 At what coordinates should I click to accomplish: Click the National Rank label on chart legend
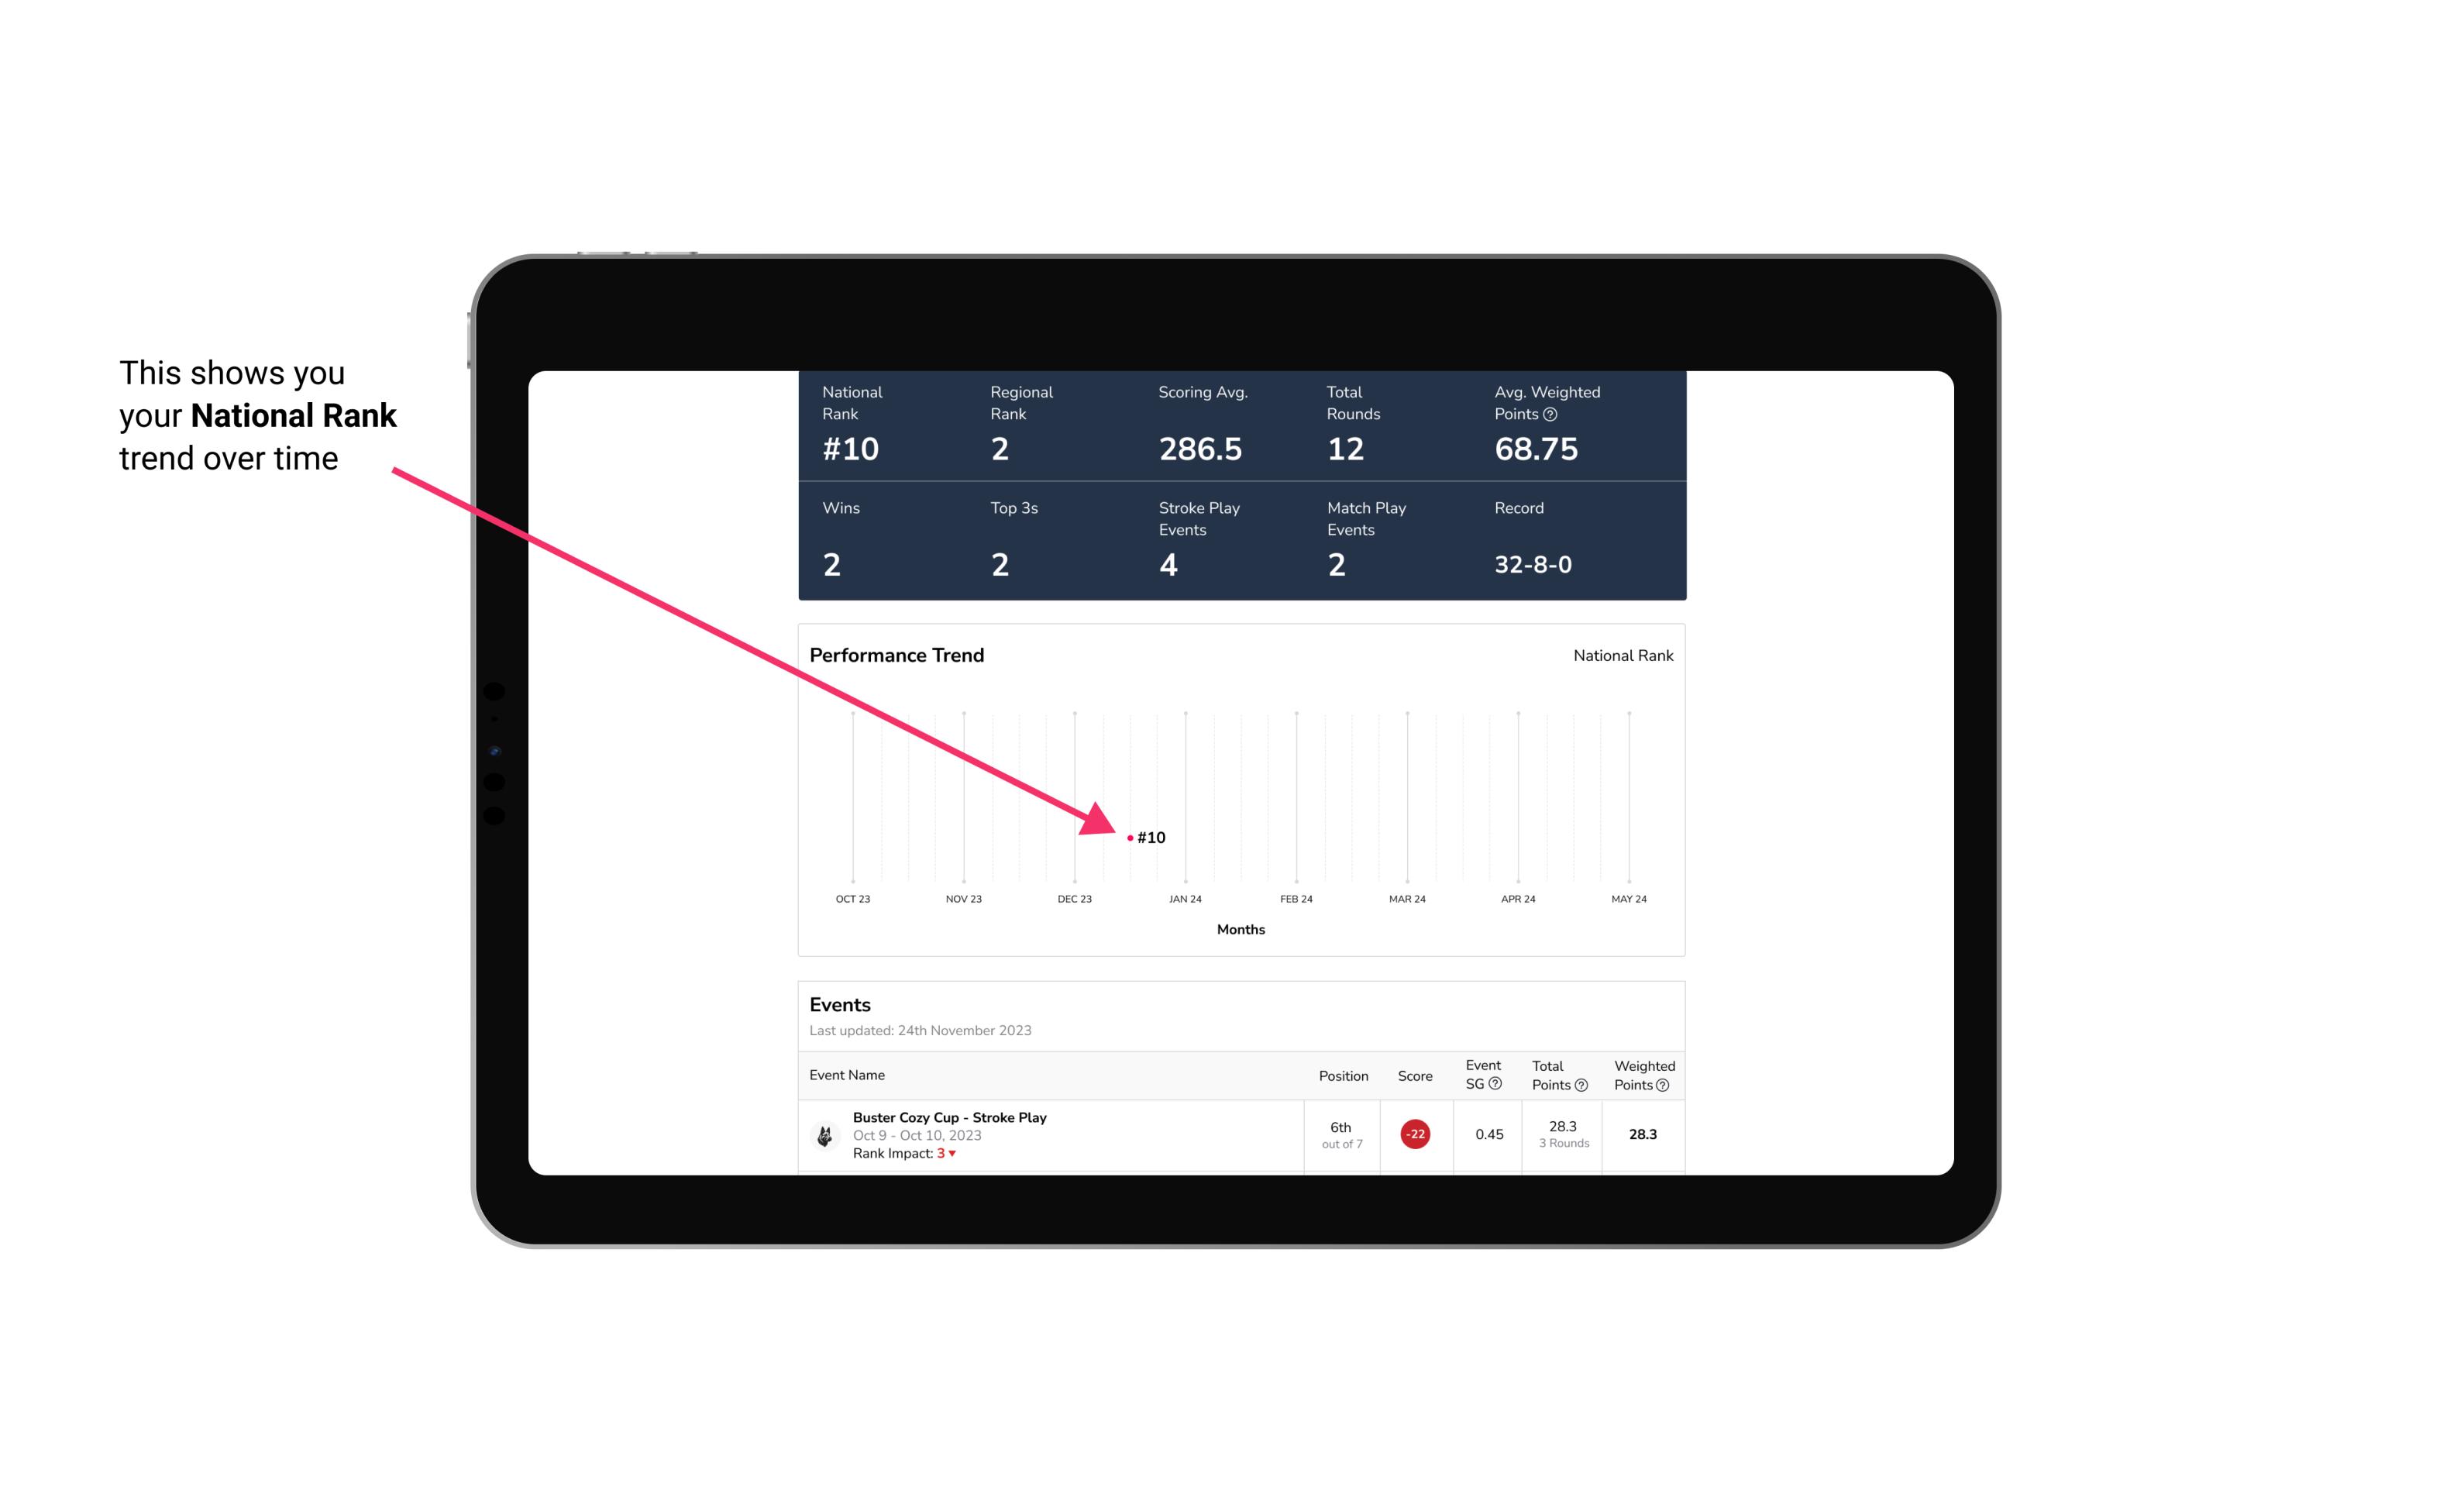[1621, 655]
